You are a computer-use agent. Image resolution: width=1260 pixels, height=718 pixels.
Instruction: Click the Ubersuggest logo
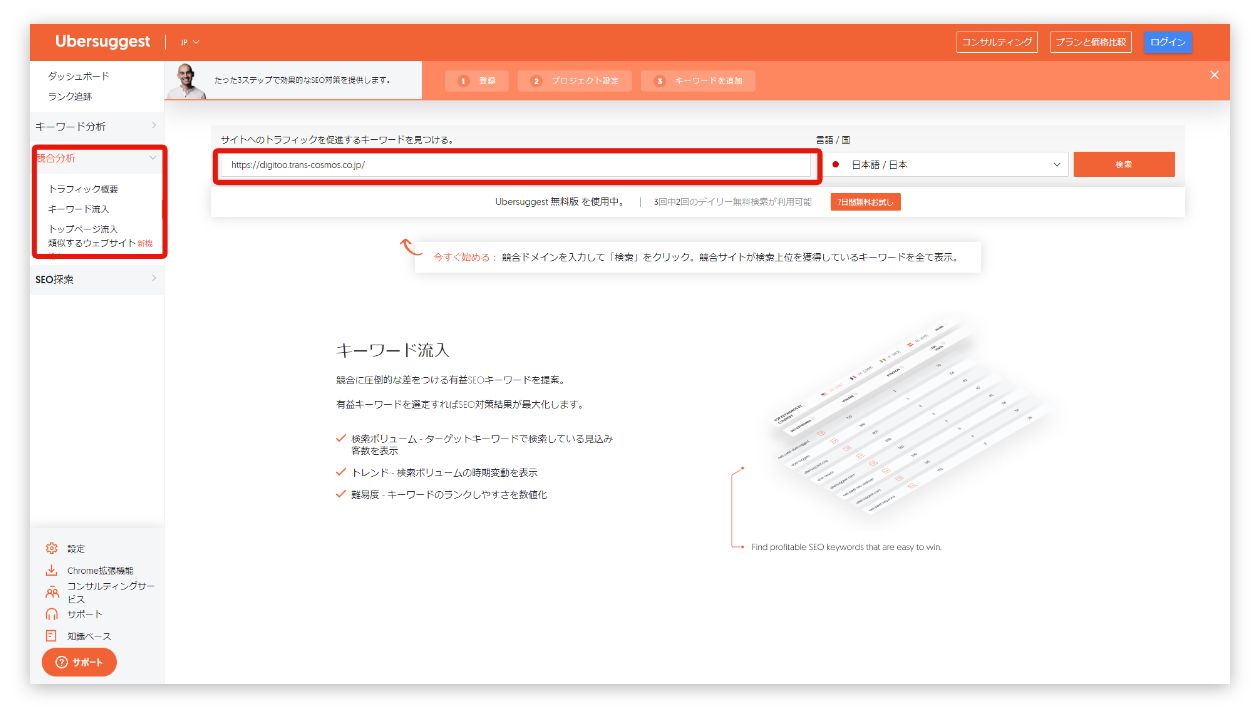click(x=103, y=42)
